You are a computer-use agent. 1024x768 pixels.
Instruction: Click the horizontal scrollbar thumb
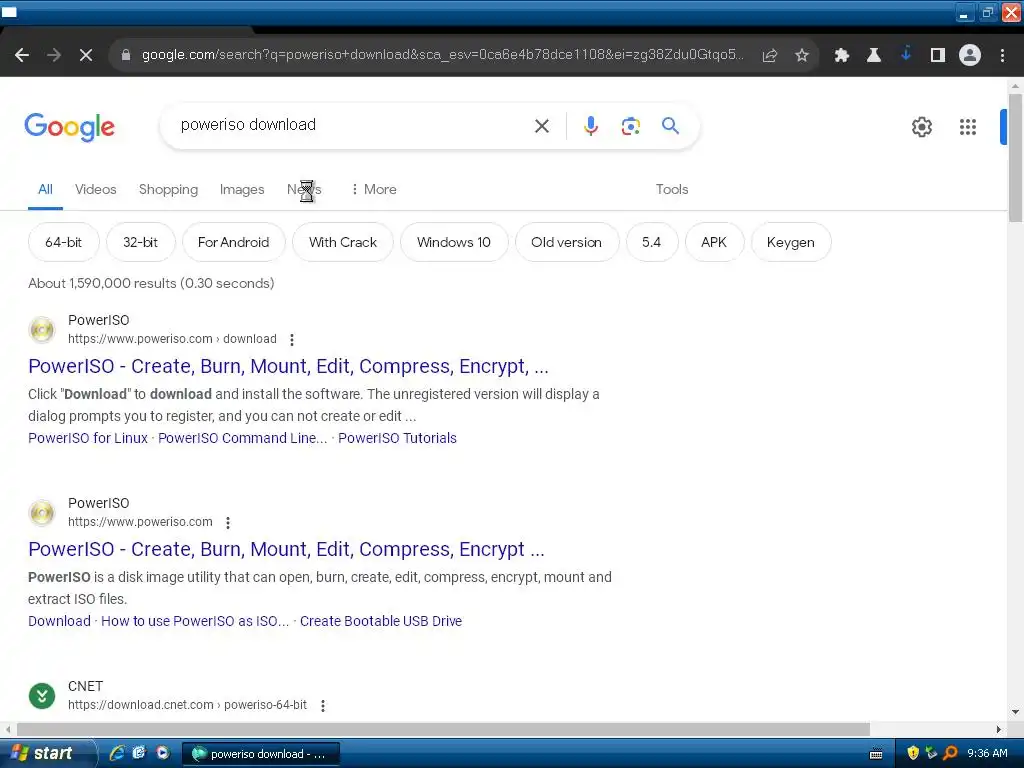443,729
